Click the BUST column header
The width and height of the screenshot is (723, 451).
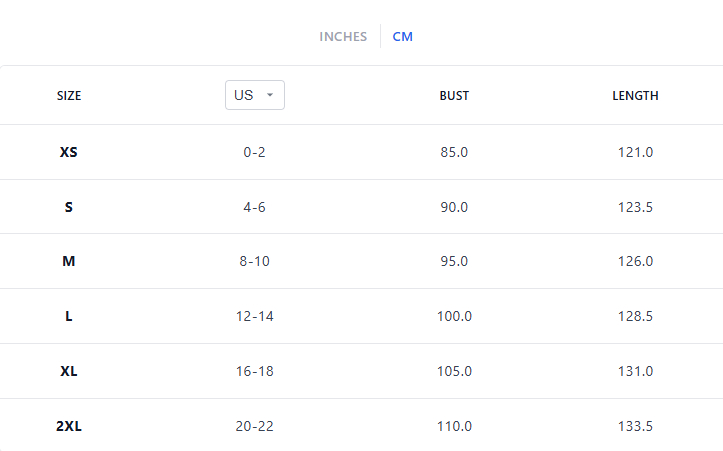tap(454, 96)
